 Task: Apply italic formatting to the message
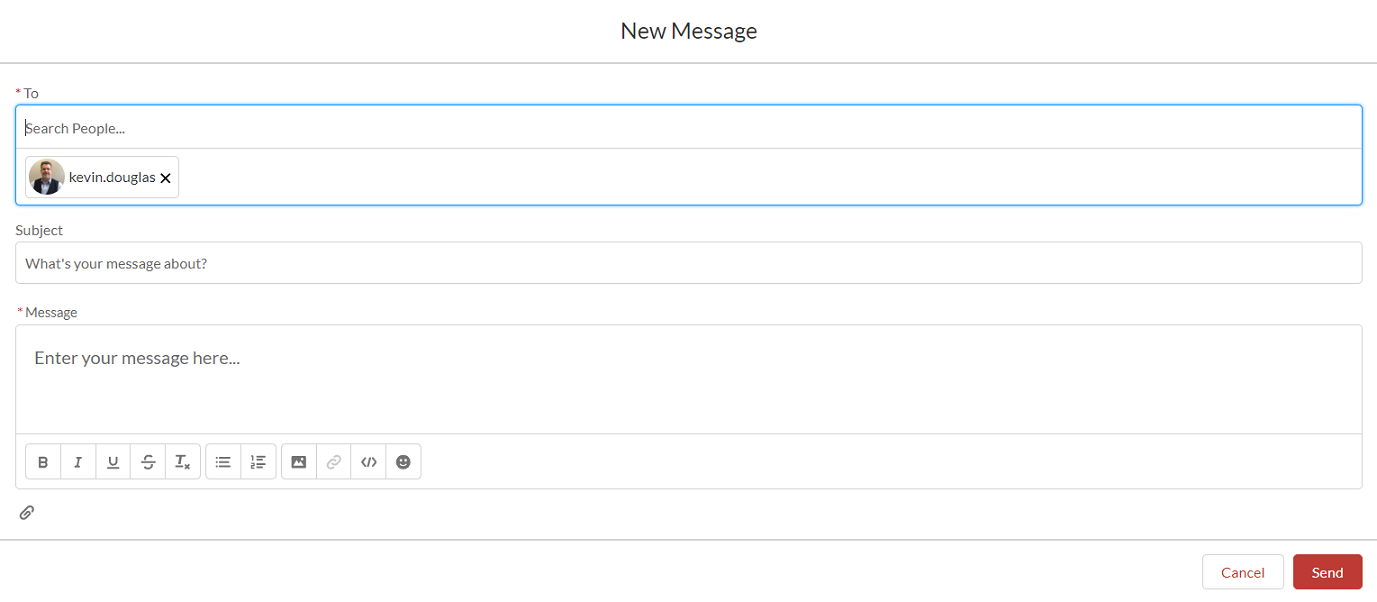point(78,461)
